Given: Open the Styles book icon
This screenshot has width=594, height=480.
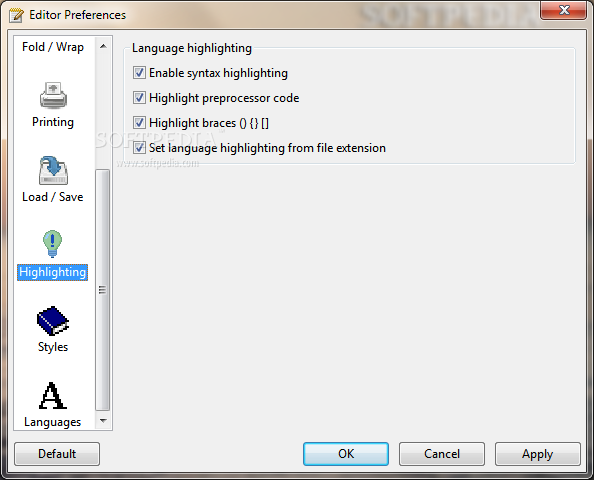Looking at the screenshot, I should [53, 321].
